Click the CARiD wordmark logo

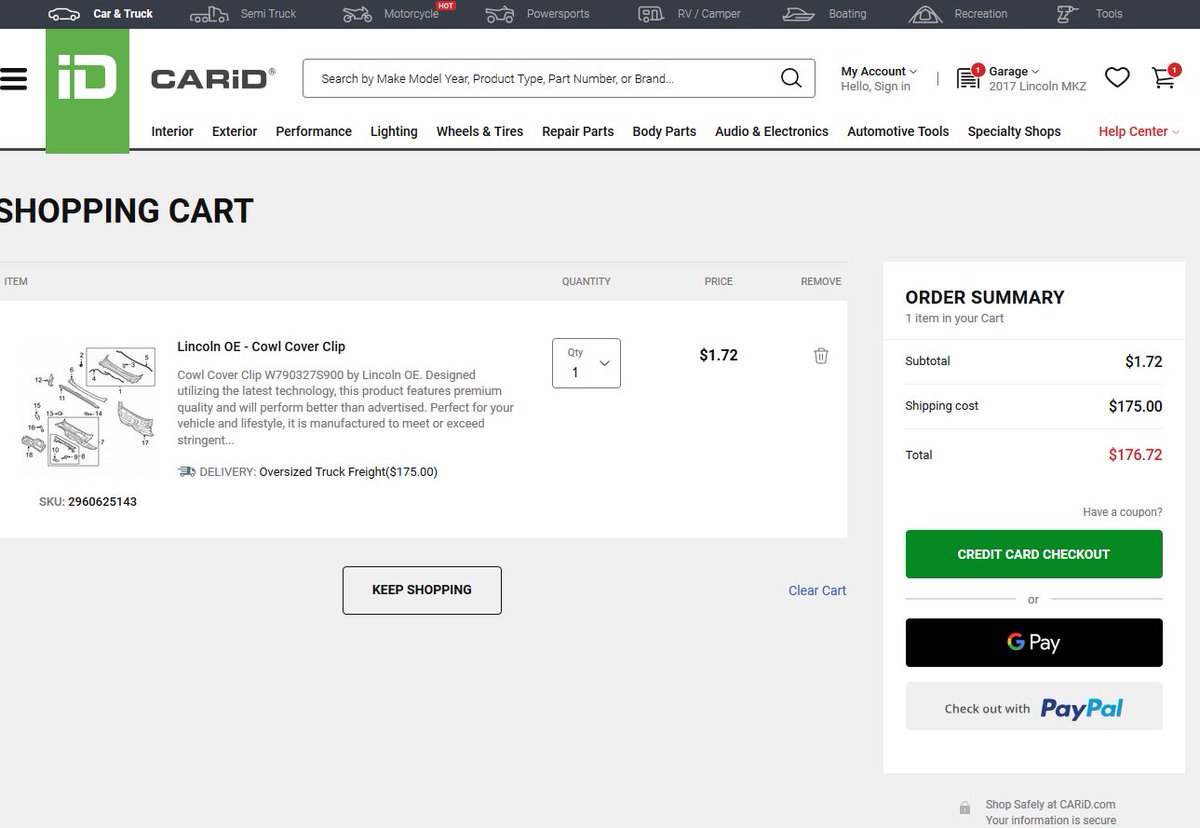(212, 79)
